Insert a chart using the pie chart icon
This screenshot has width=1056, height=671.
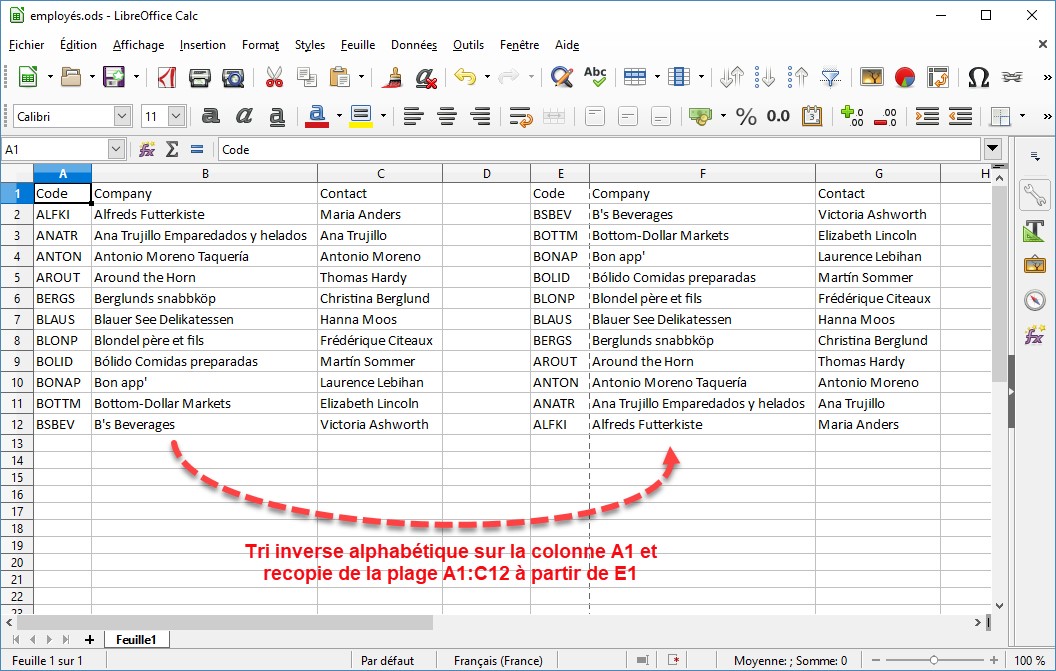click(905, 77)
